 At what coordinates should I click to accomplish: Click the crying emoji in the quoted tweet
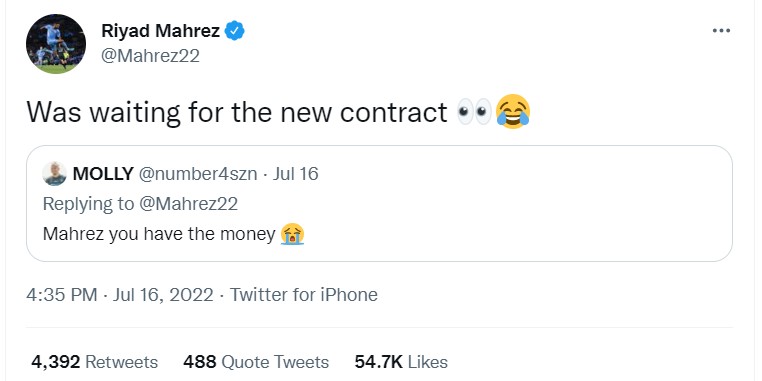292,234
